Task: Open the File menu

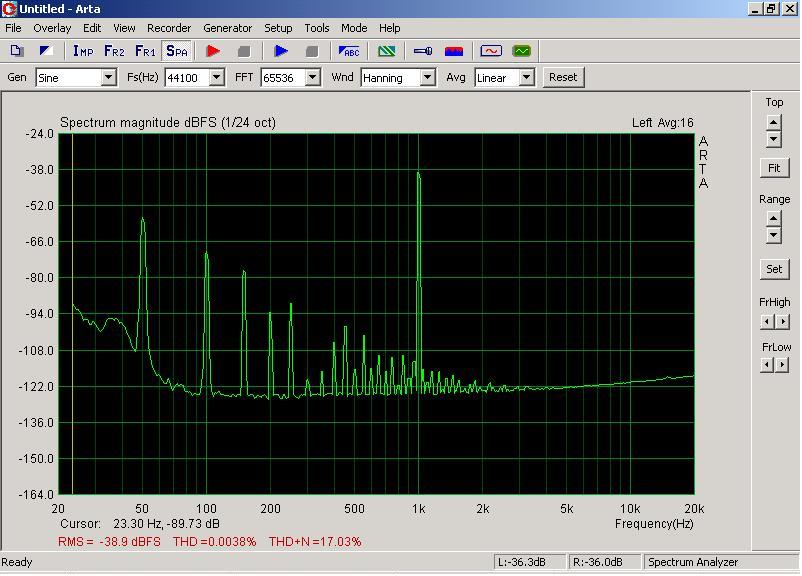Action: pyautogui.click(x=13, y=28)
